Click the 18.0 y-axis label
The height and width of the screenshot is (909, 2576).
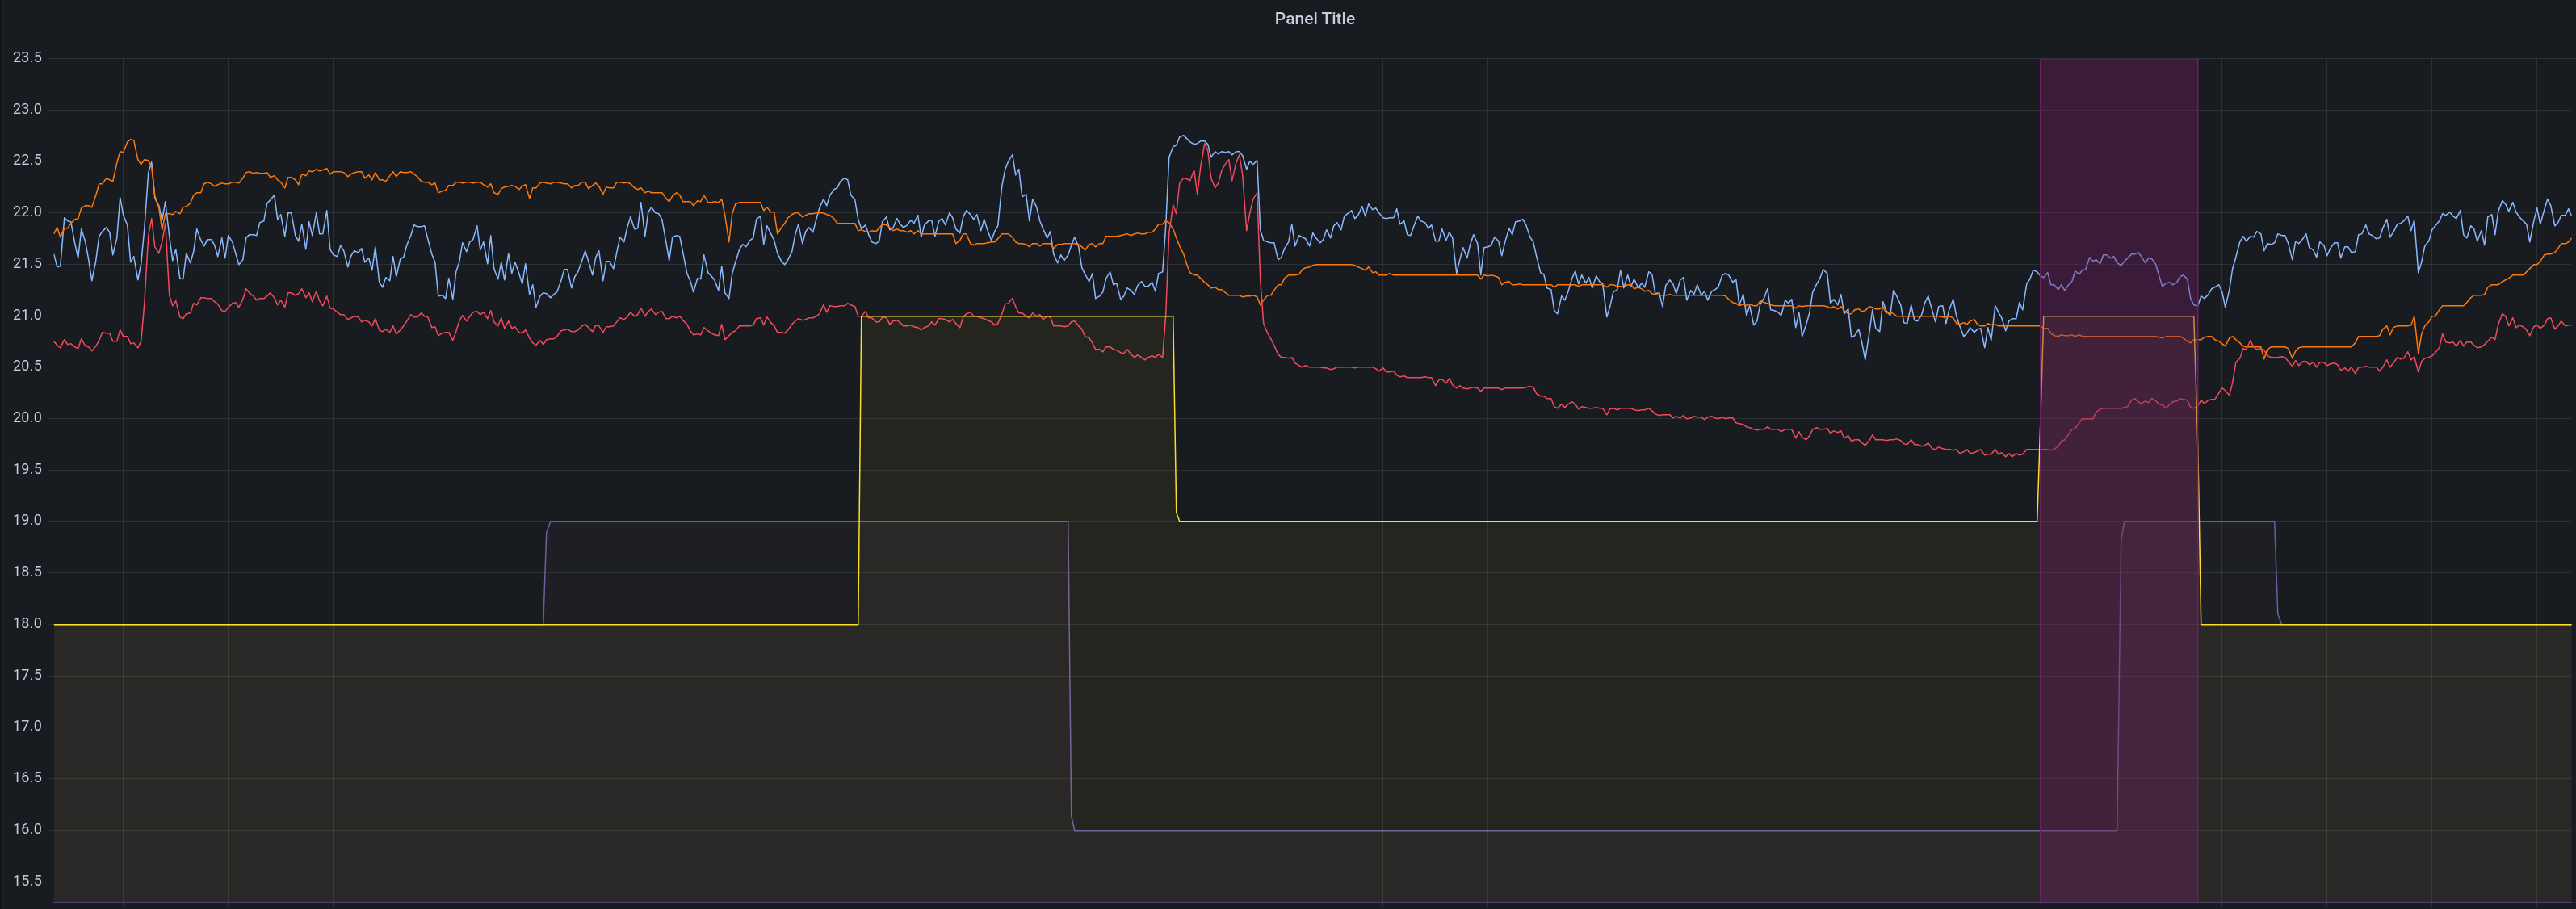pos(27,623)
